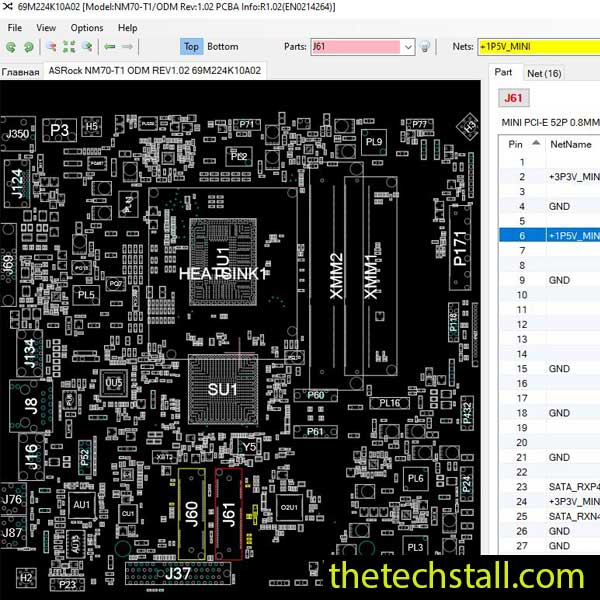Switch to the Net (16) tab
Viewport: 600px width, 600px height.
tap(544, 73)
